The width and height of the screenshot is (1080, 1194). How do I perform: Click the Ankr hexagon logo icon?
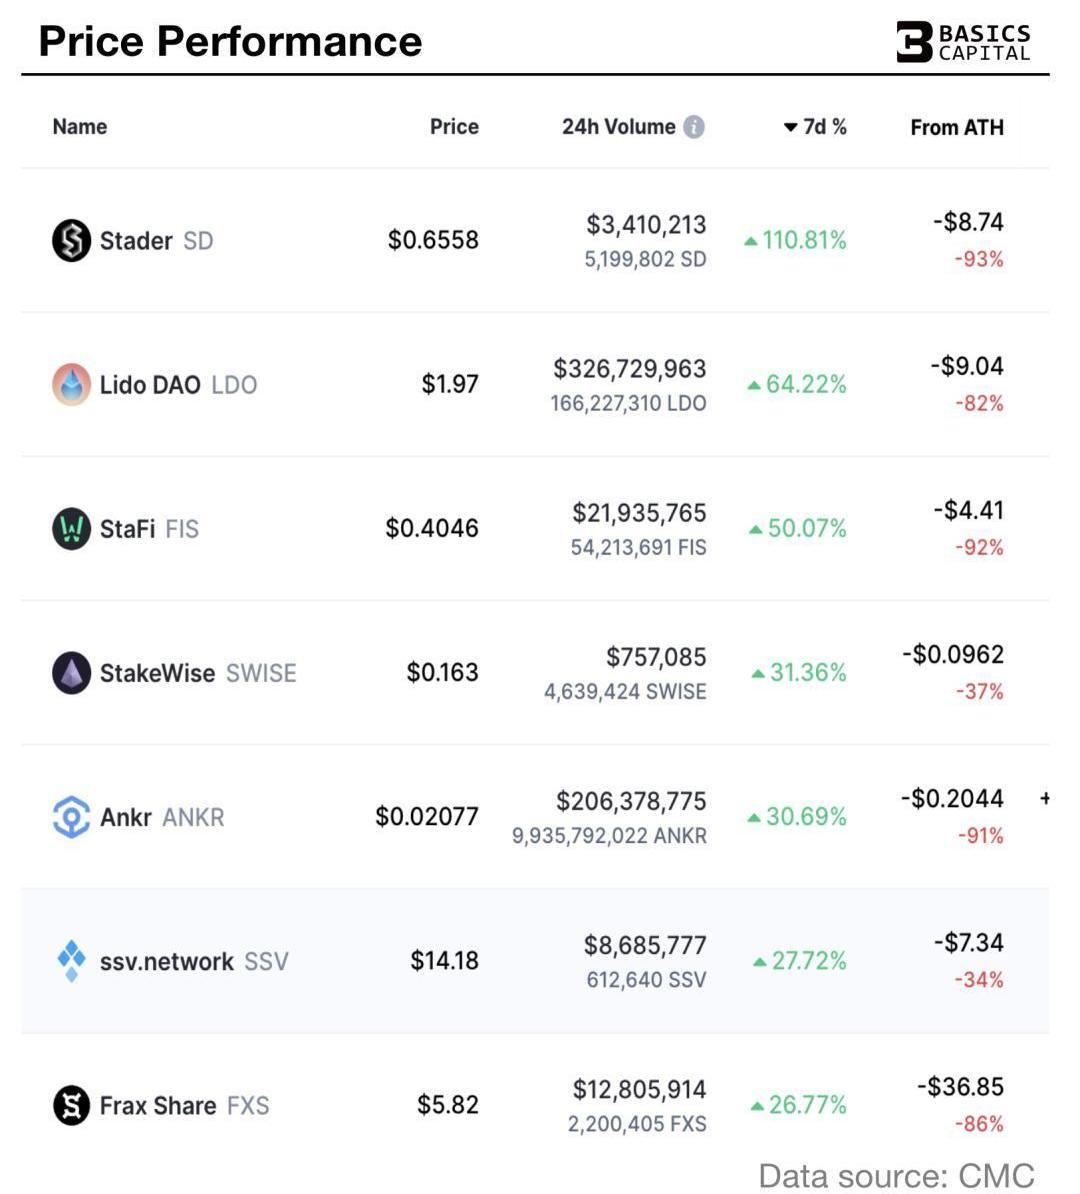71,817
